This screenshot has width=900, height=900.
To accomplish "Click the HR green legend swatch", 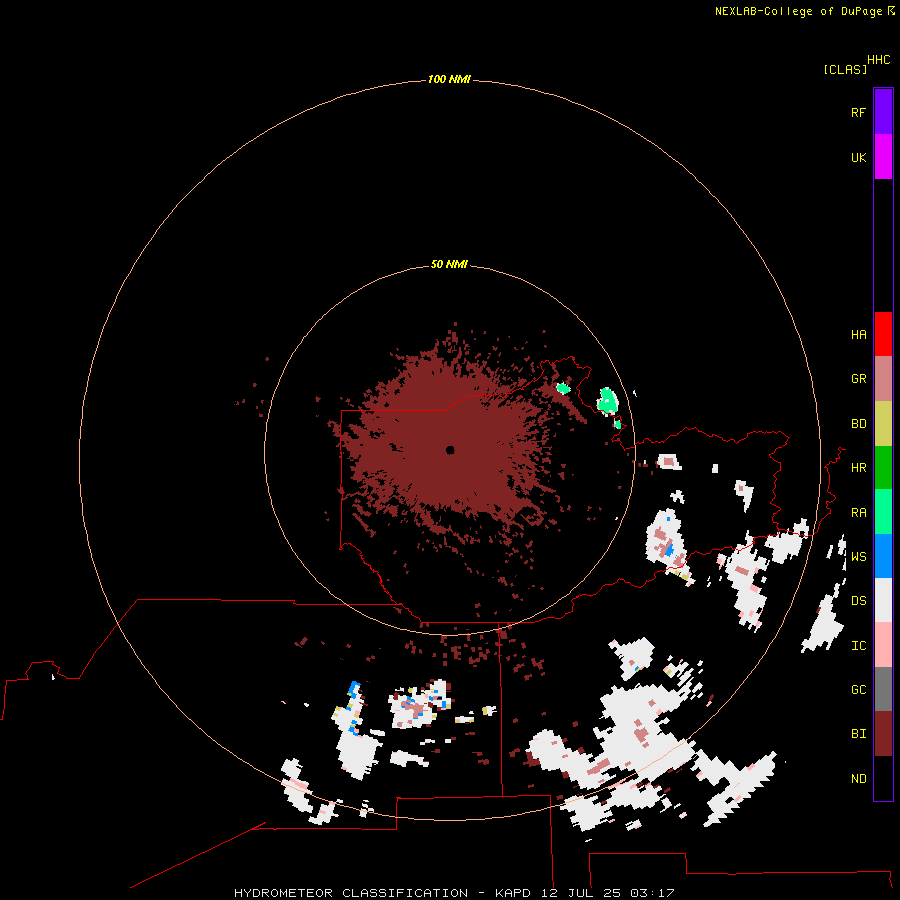I will [883, 468].
